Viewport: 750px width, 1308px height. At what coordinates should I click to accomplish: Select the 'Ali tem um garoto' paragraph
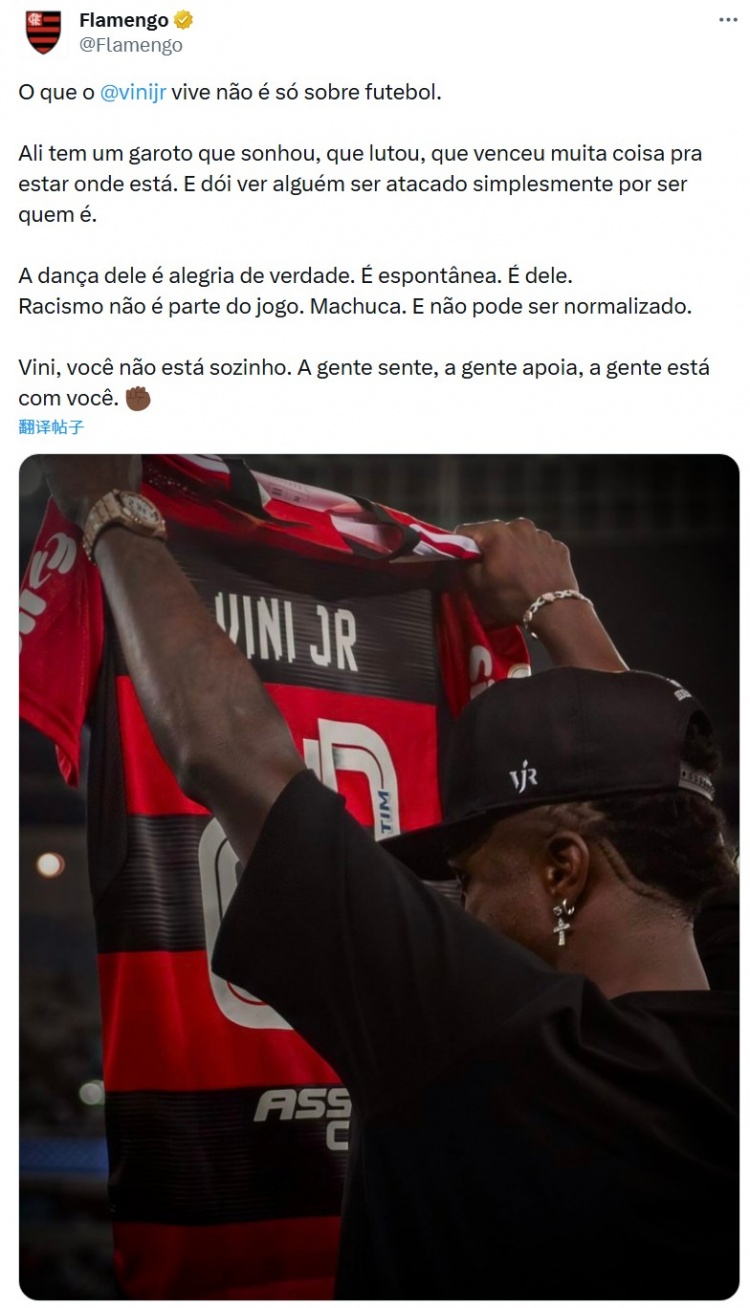[360, 184]
